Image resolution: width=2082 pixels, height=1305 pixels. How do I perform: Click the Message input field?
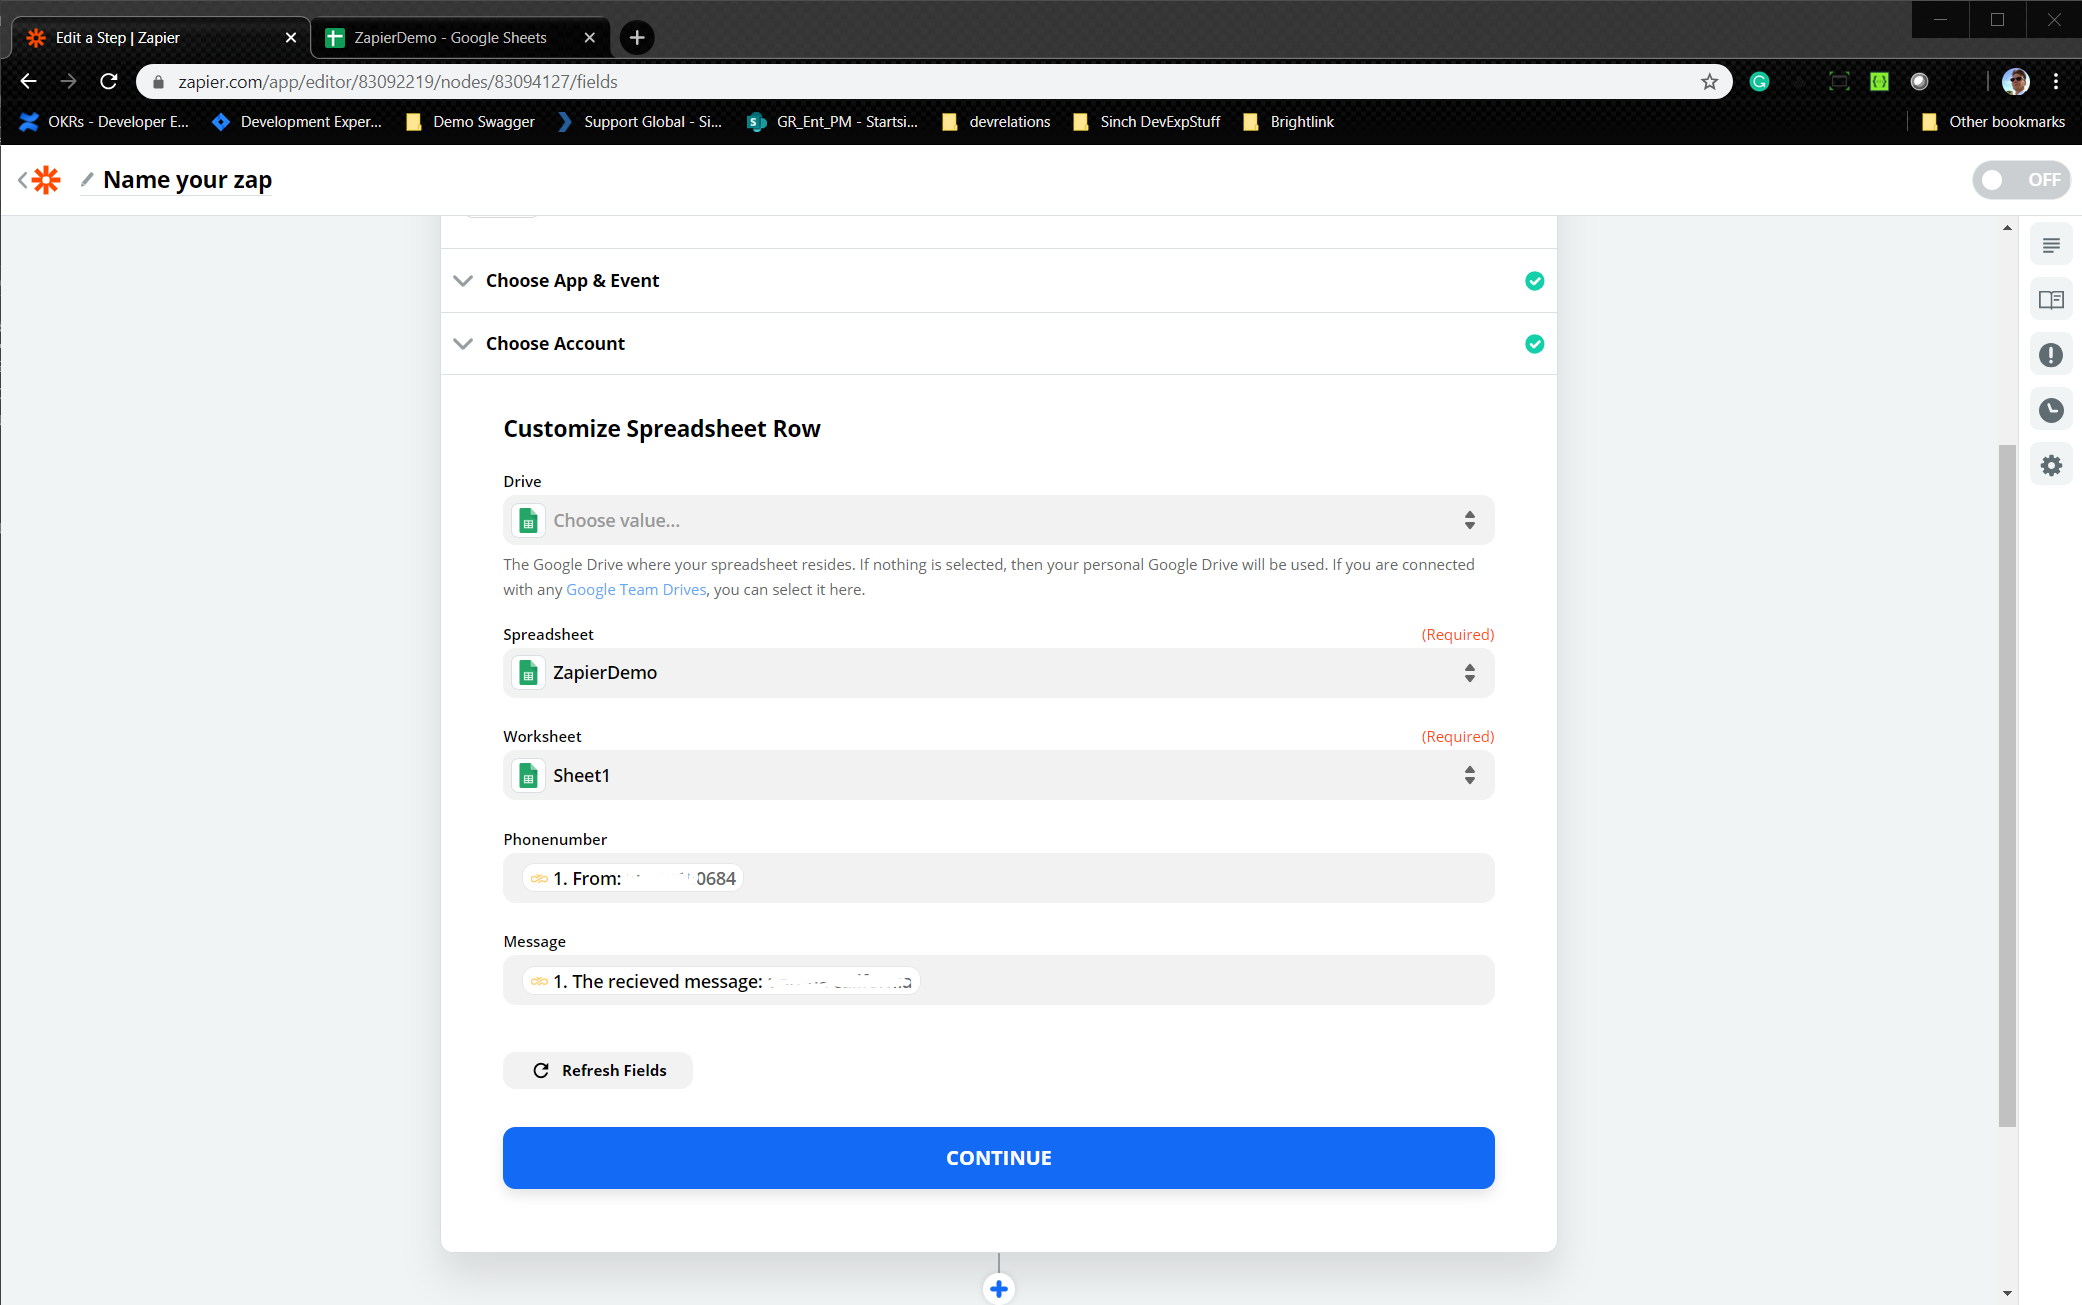click(x=998, y=980)
